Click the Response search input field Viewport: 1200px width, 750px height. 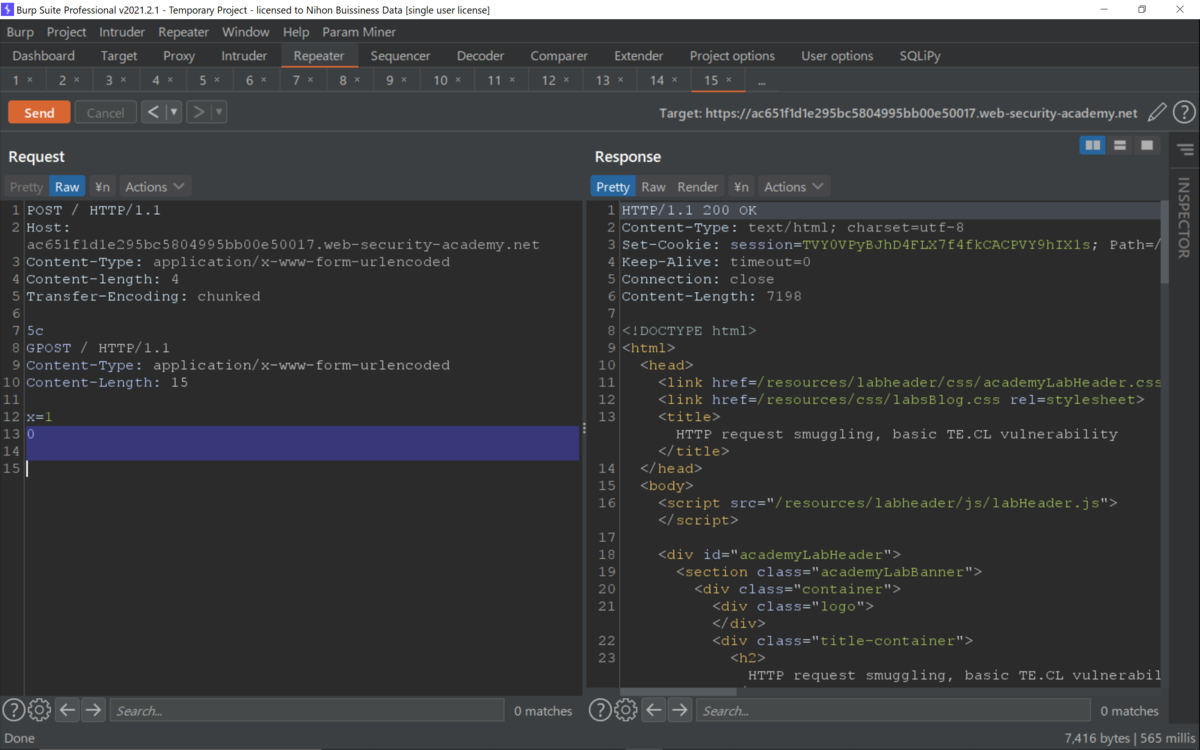(x=894, y=710)
